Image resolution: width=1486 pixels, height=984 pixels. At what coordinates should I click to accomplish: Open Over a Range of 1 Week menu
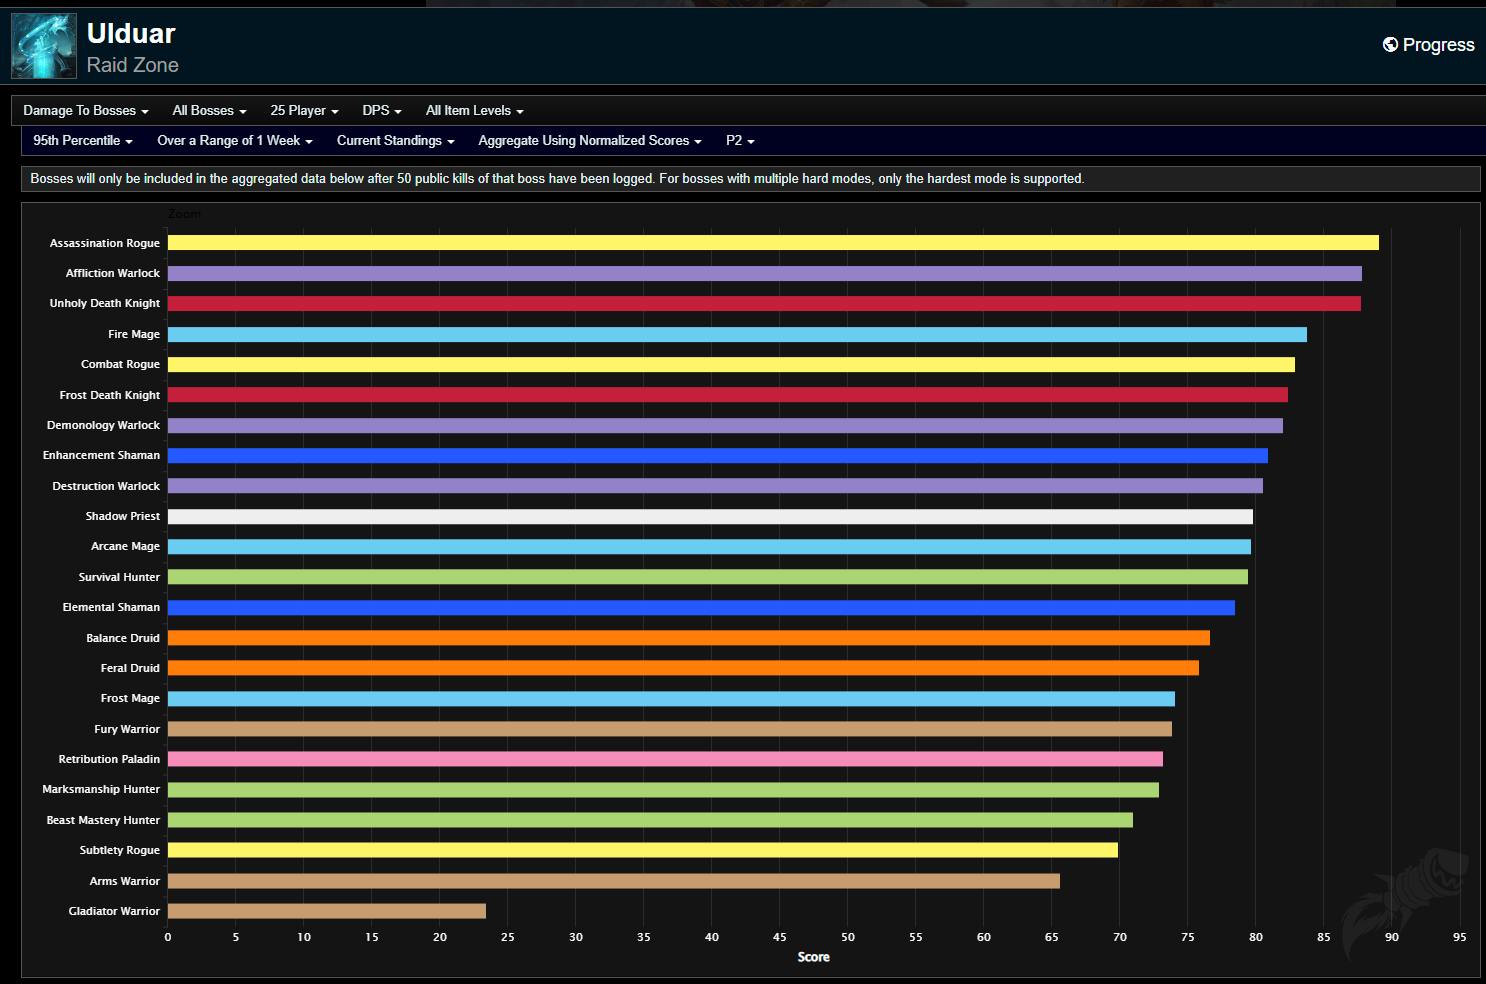(x=235, y=141)
